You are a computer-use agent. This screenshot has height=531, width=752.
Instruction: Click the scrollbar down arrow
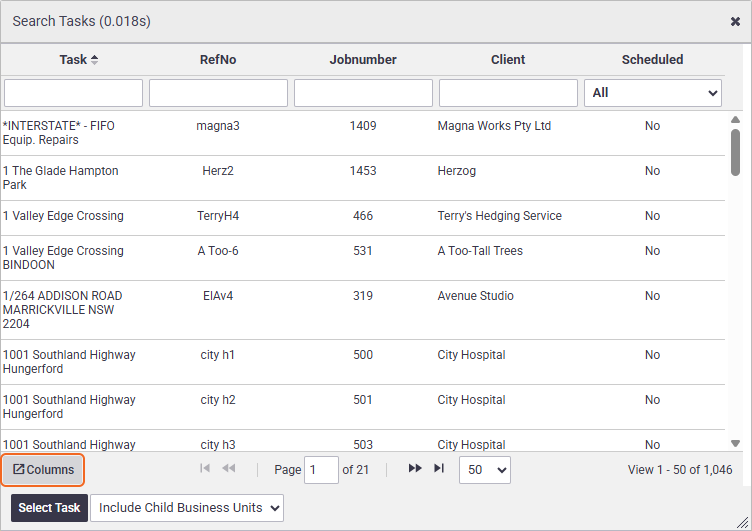(735, 443)
